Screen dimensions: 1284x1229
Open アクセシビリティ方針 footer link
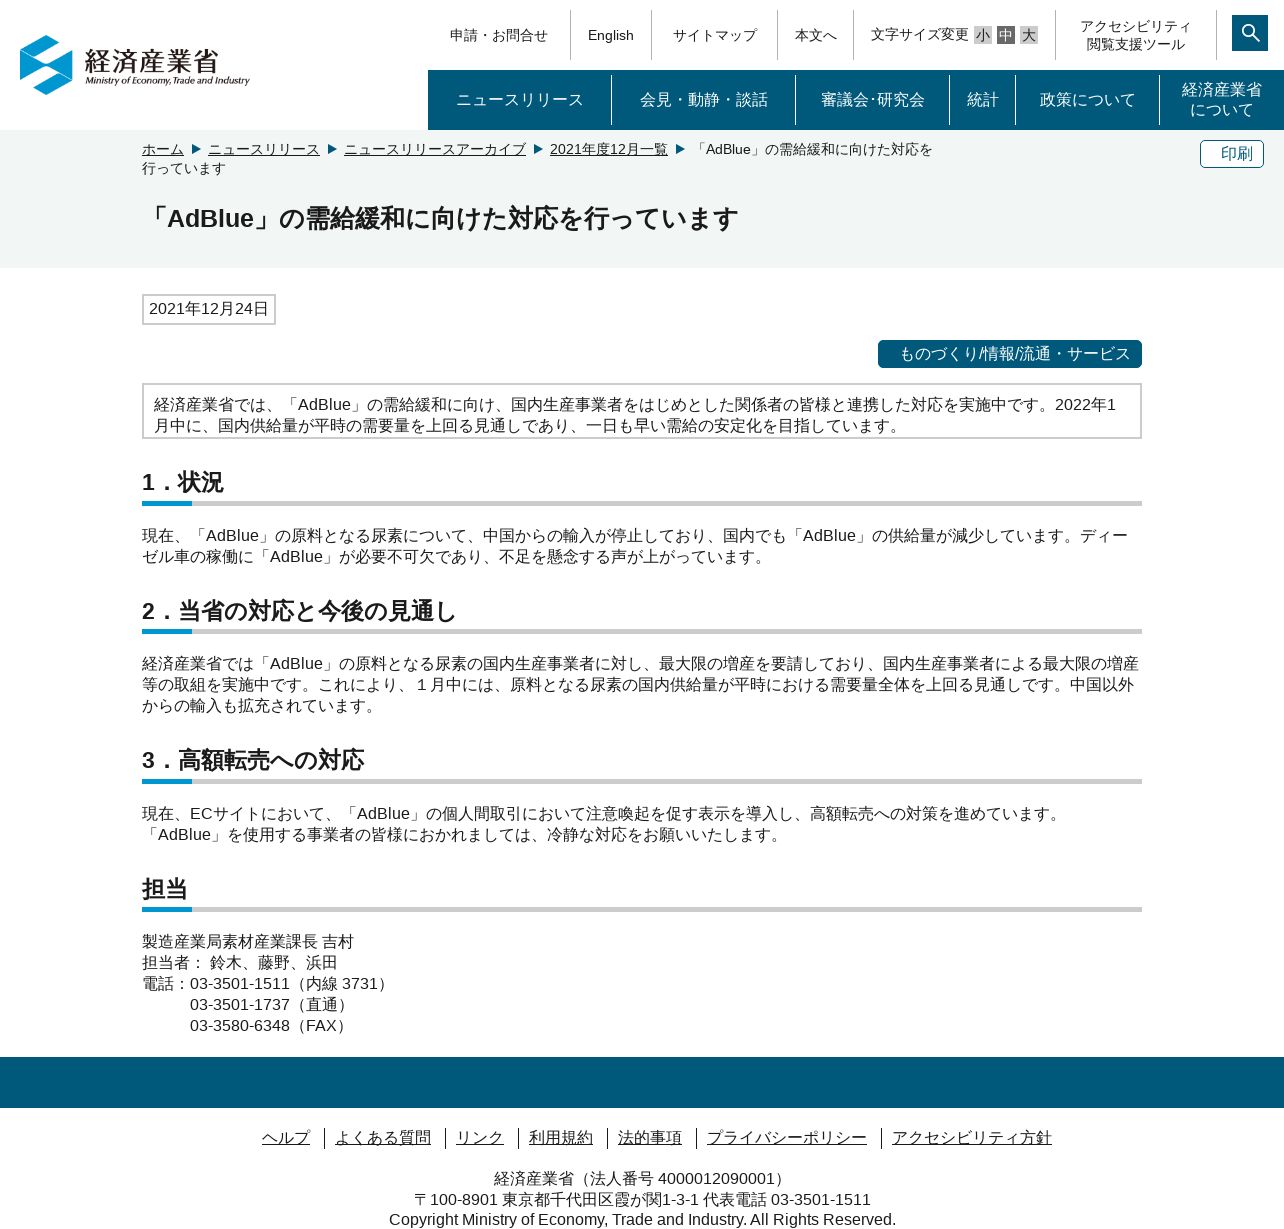pos(972,1138)
